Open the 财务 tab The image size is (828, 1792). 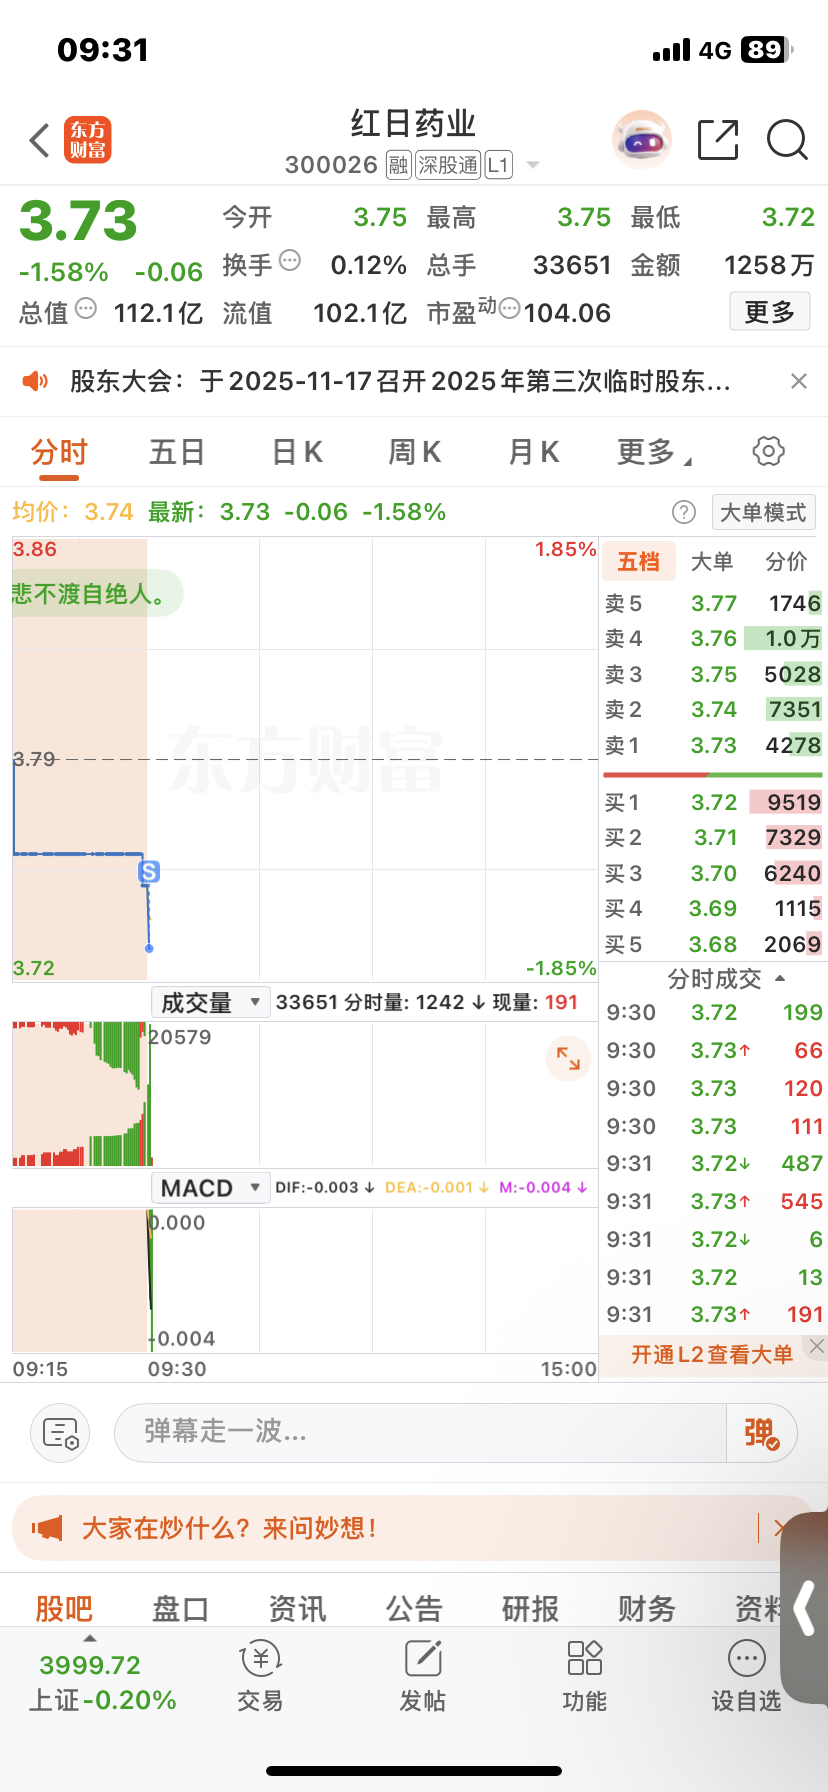point(647,1608)
